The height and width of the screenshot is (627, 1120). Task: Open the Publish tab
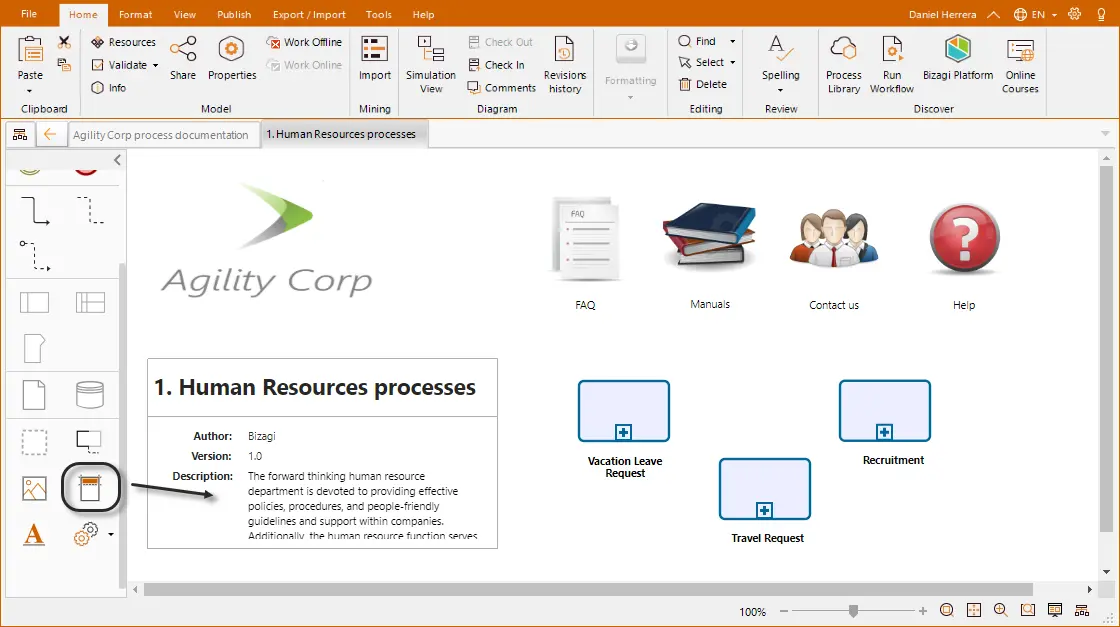(234, 14)
